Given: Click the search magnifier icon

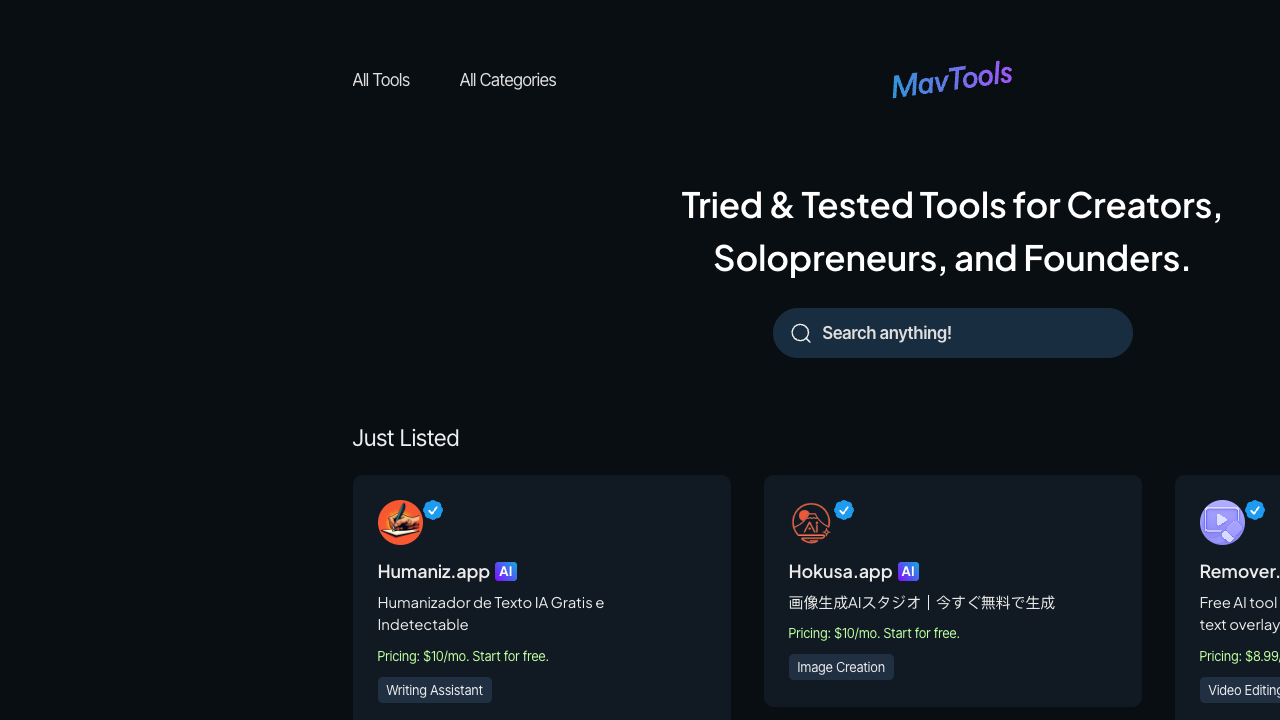Looking at the screenshot, I should point(801,333).
